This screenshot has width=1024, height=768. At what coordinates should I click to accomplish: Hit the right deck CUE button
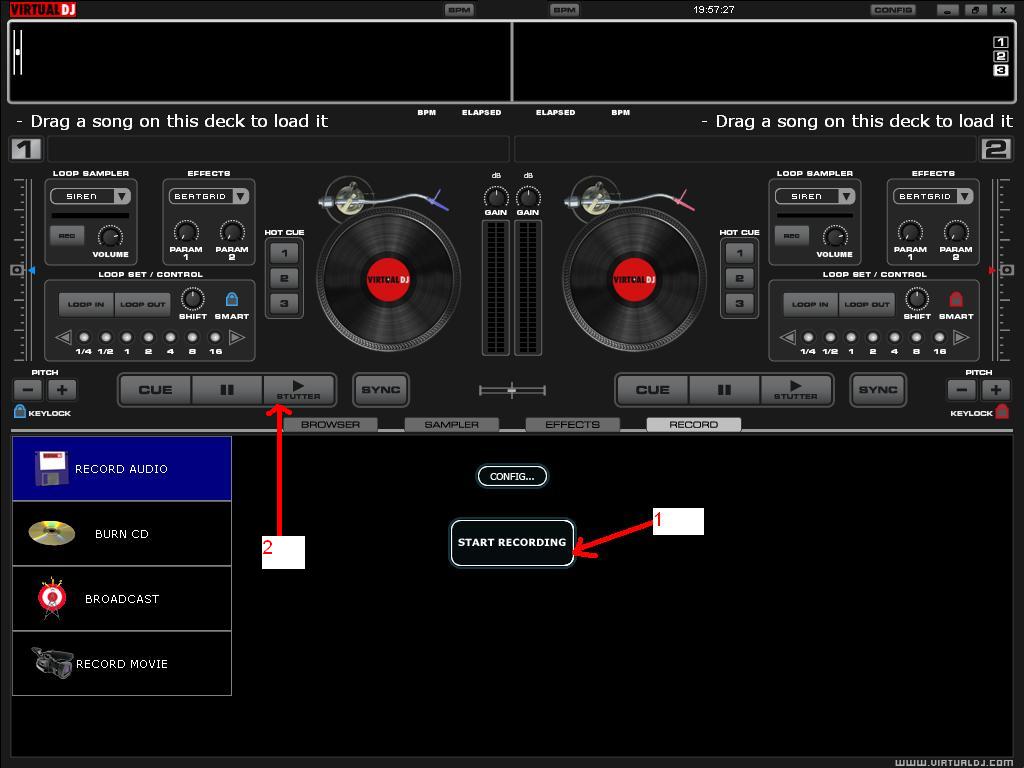point(652,390)
